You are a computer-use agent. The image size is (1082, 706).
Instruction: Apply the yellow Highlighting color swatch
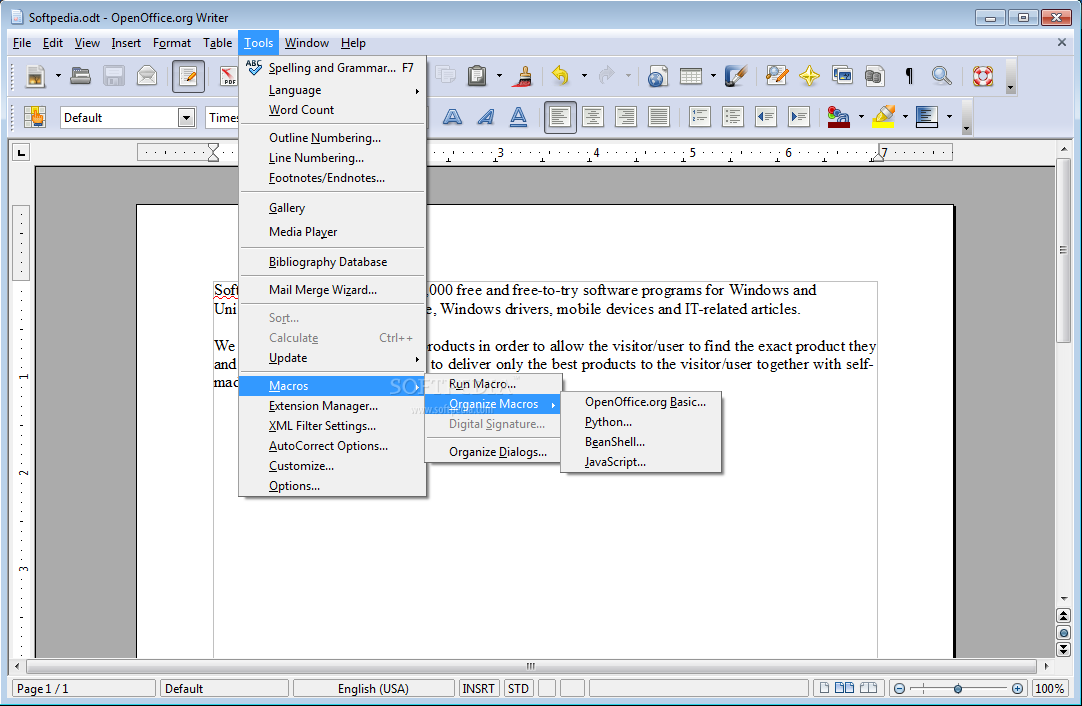(883, 117)
